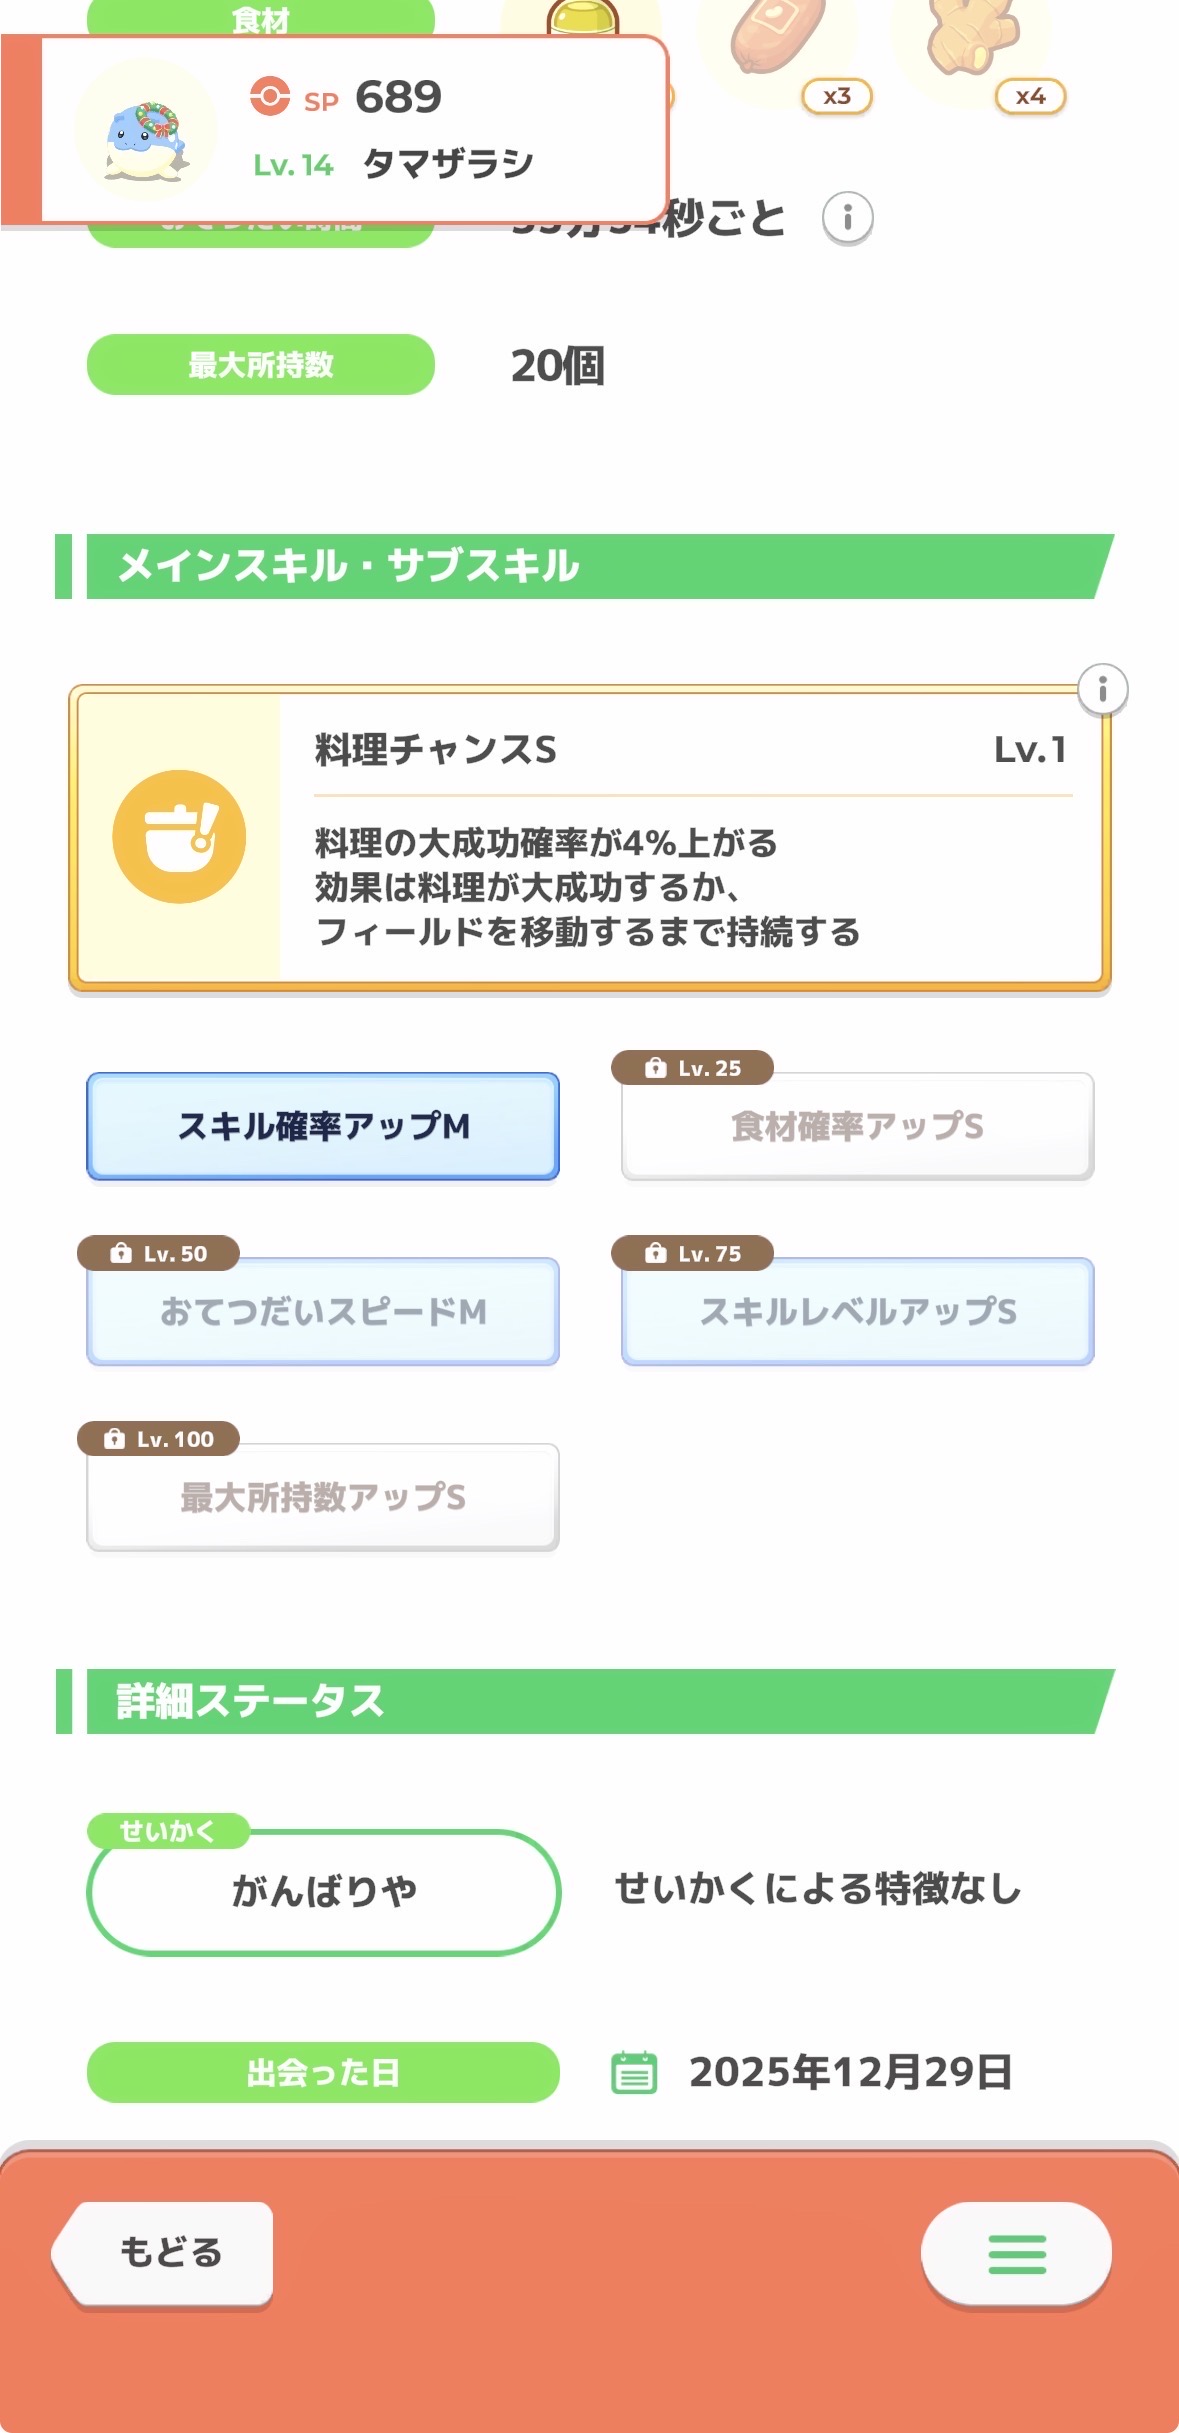
Task: Tap the calendar icon by met date
Action: click(x=634, y=2072)
